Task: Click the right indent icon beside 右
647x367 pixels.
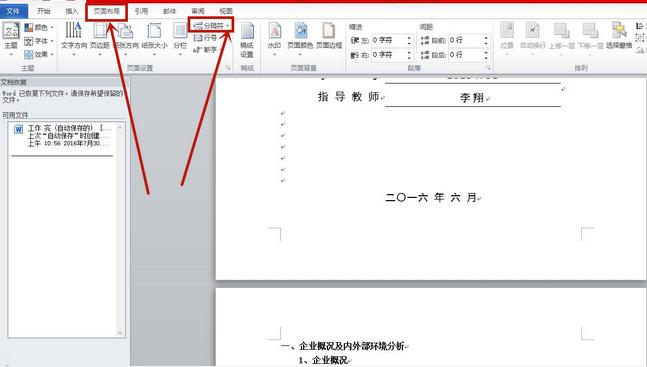Action: click(355, 54)
